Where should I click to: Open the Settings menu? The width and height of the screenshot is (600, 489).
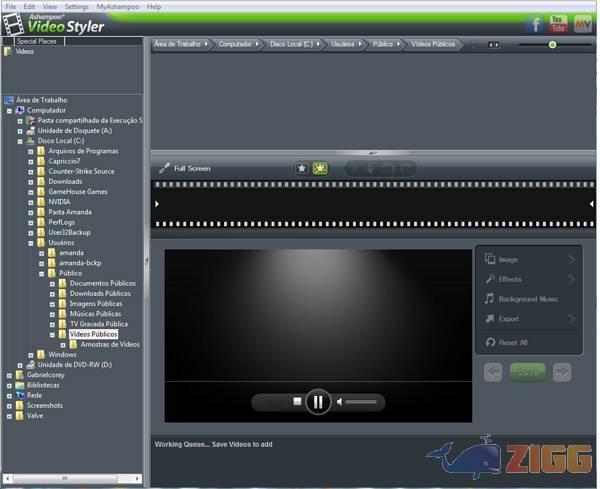tap(77, 7)
